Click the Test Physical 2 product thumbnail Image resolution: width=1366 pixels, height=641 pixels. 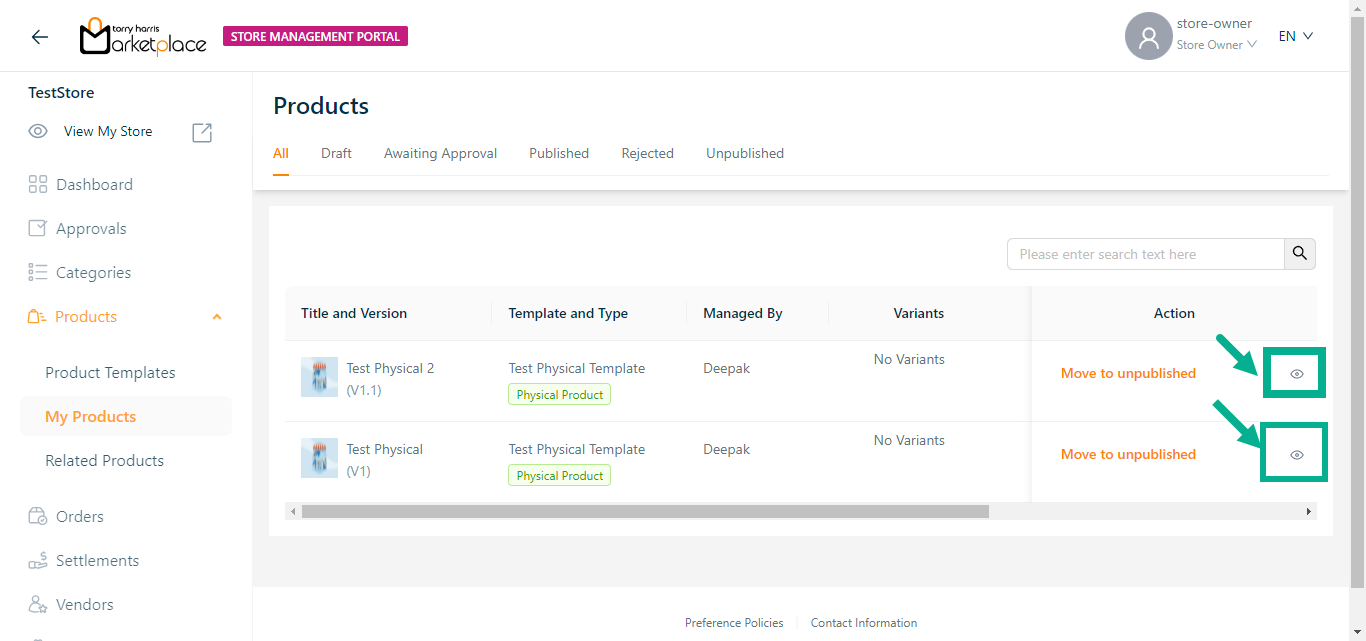(x=319, y=378)
